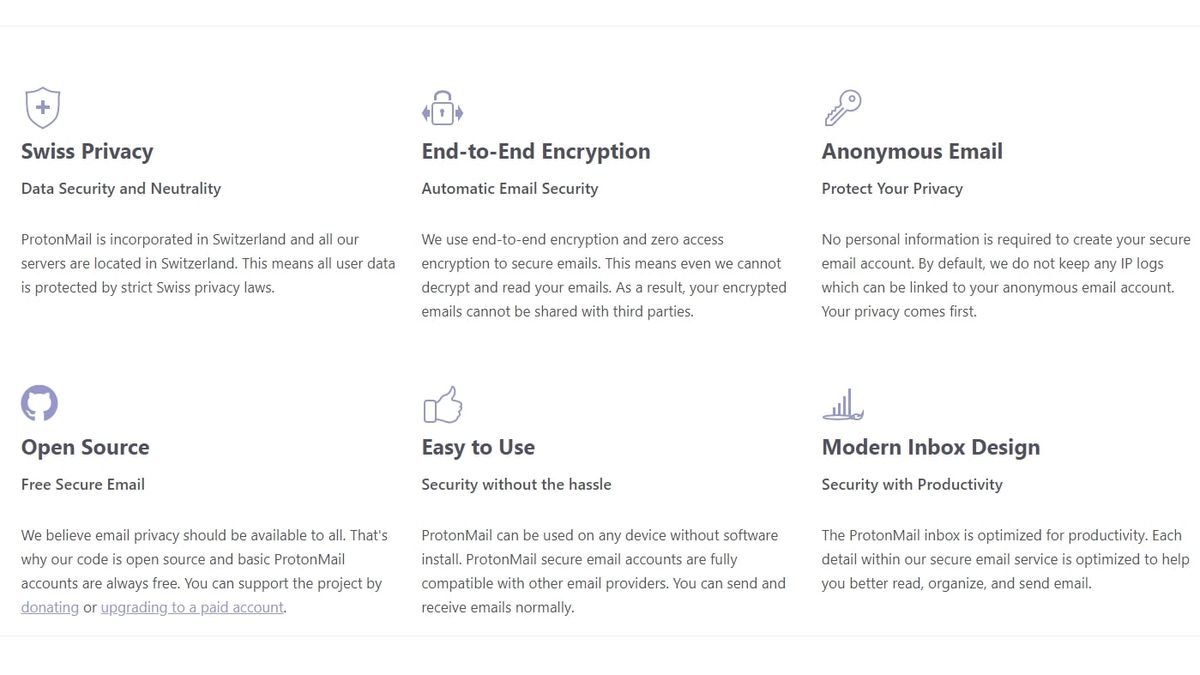Click the key icon above Anonymous Email
1200x675 pixels.
842,105
